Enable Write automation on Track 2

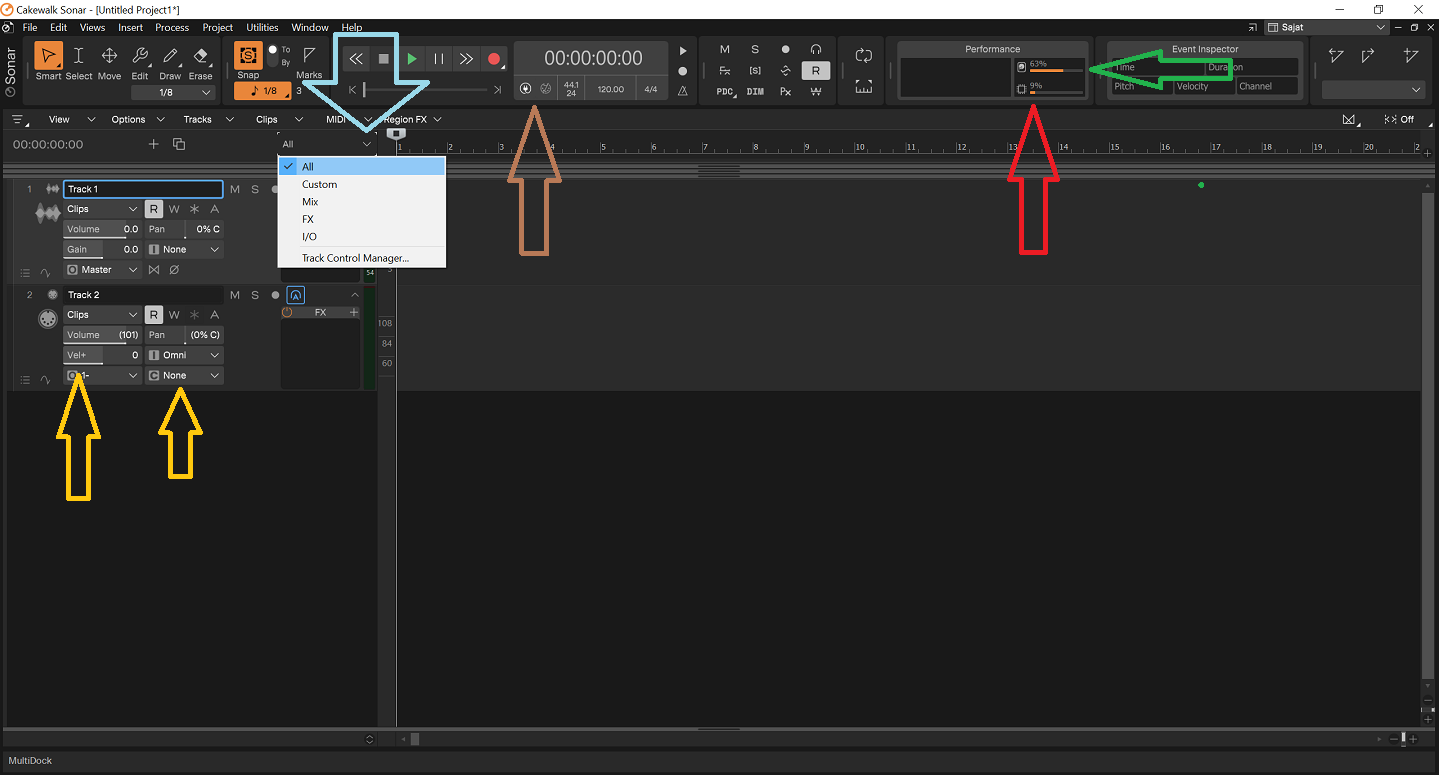174,315
